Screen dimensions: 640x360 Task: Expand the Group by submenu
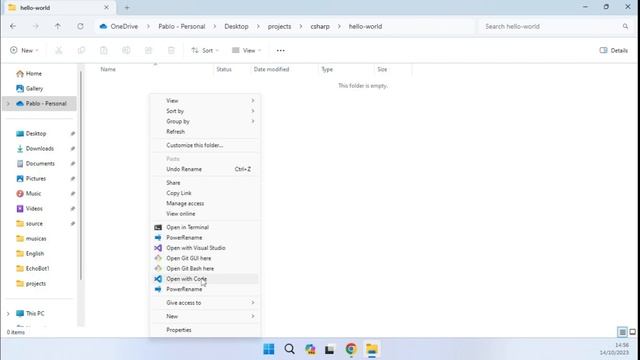click(x=204, y=121)
